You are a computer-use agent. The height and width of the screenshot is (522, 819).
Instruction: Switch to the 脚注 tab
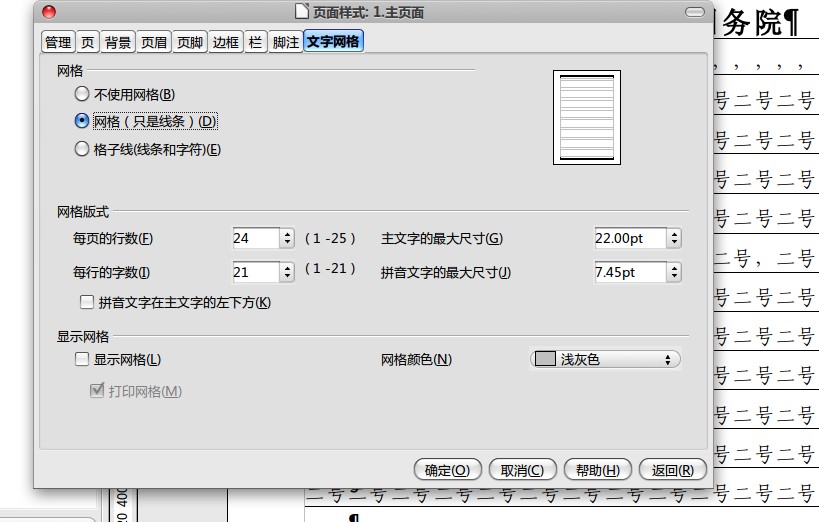click(x=286, y=42)
